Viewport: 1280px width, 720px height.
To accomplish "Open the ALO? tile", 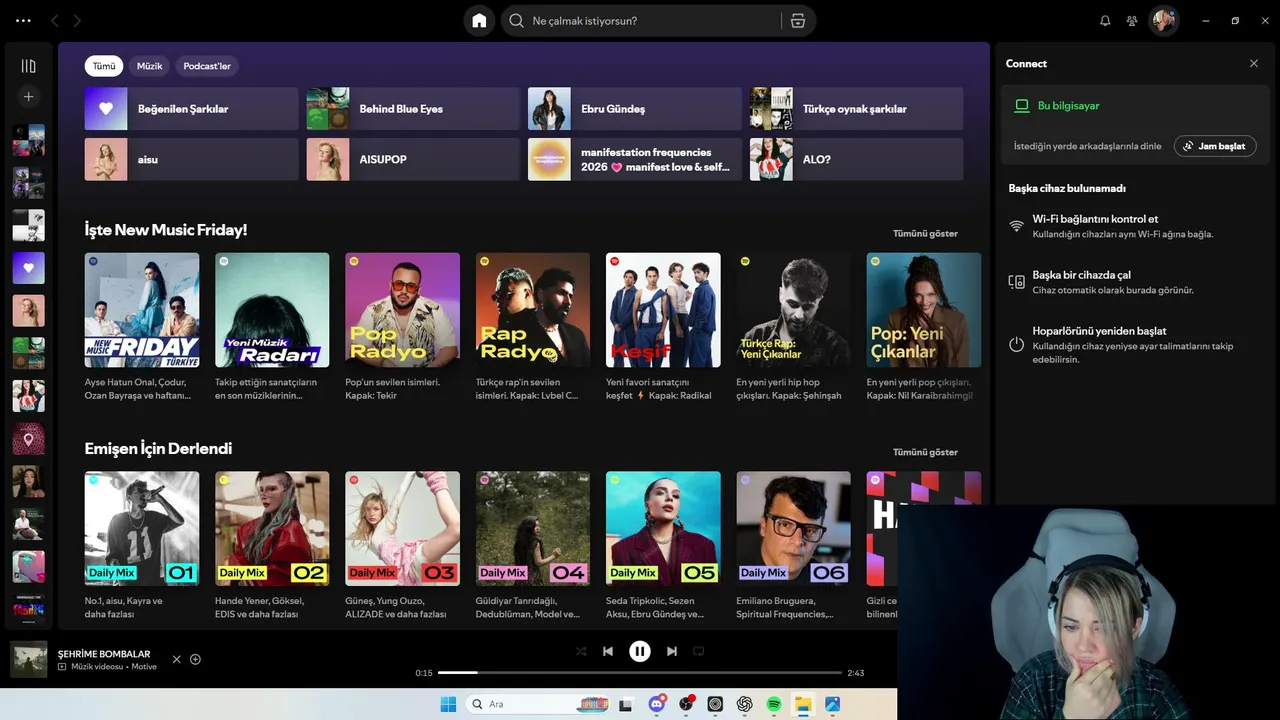I will click(x=856, y=160).
